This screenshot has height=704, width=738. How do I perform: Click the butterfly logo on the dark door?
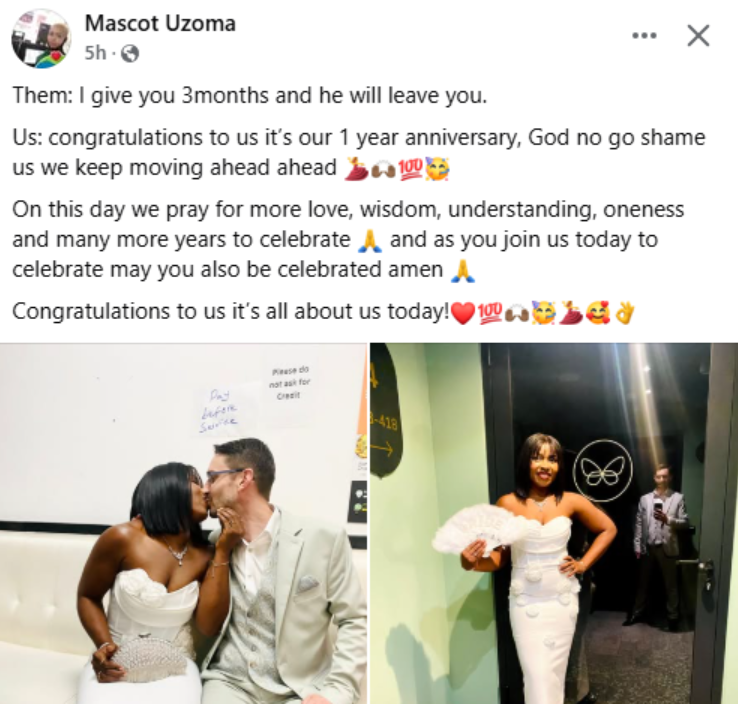tap(604, 471)
